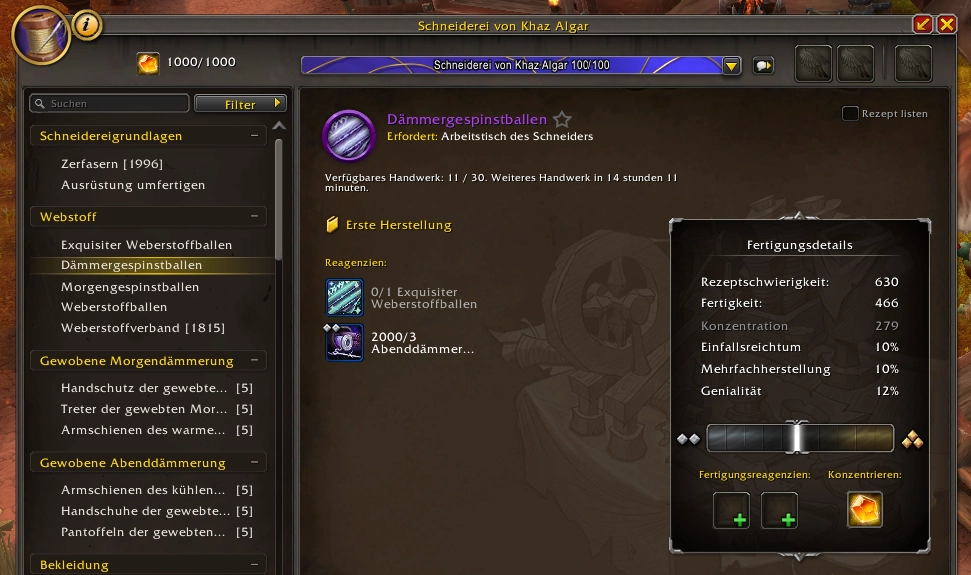Click the Suchen search field

tap(109, 103)
